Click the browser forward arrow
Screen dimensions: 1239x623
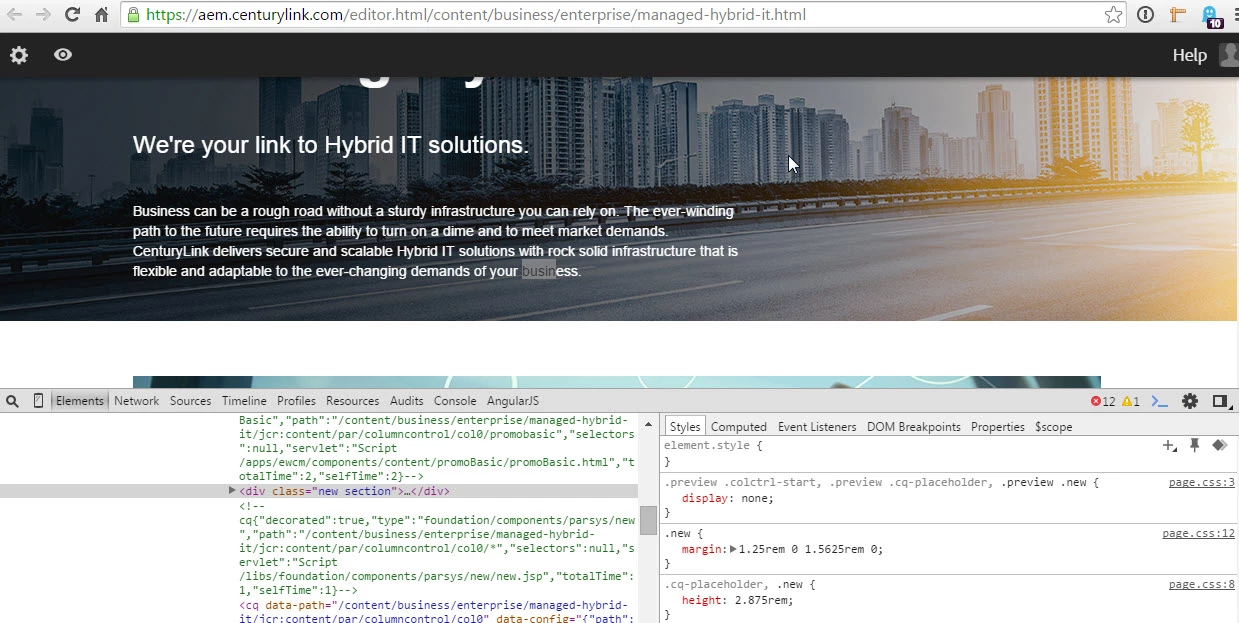coord(43,15)
